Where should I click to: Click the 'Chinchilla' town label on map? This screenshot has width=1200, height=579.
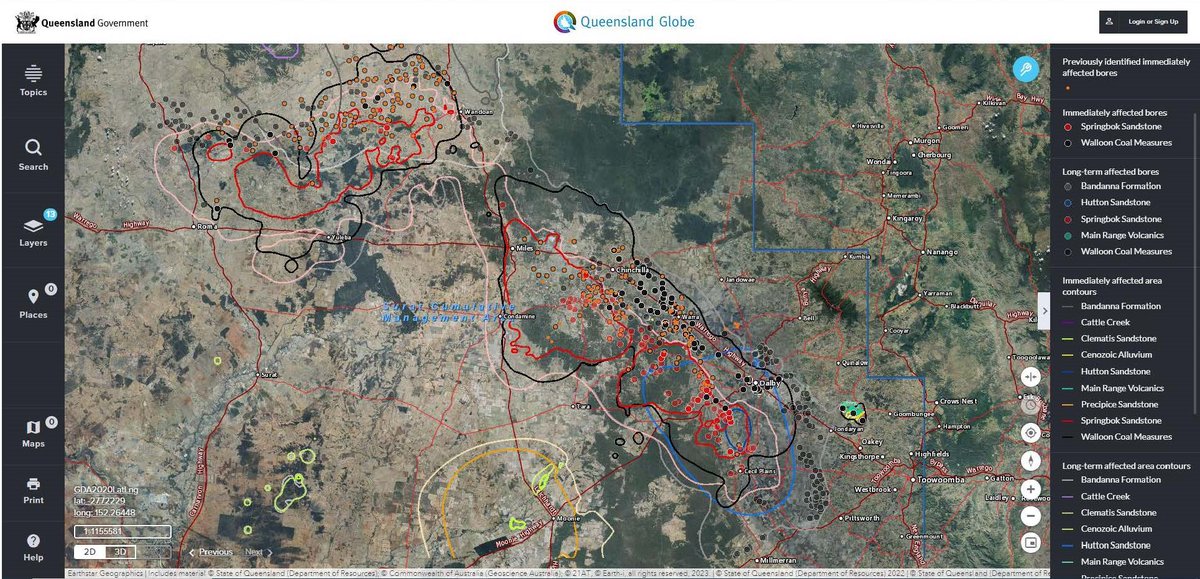[635, 270]
